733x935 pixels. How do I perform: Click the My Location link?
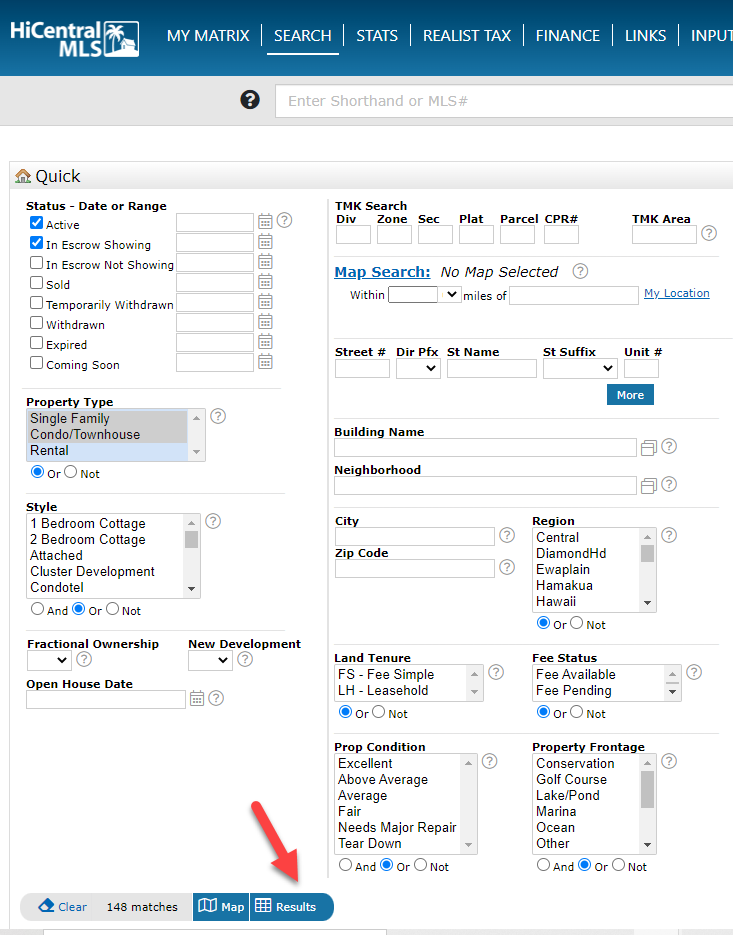click(x=676, y=293)
